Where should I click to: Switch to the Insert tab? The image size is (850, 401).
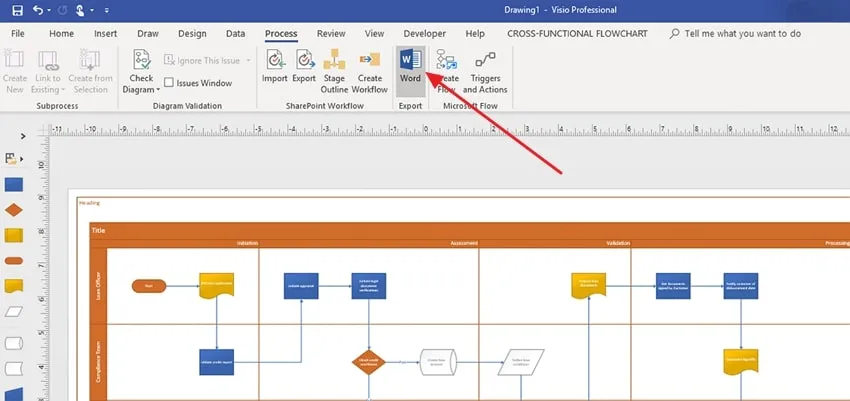click(x=106, y=34)
